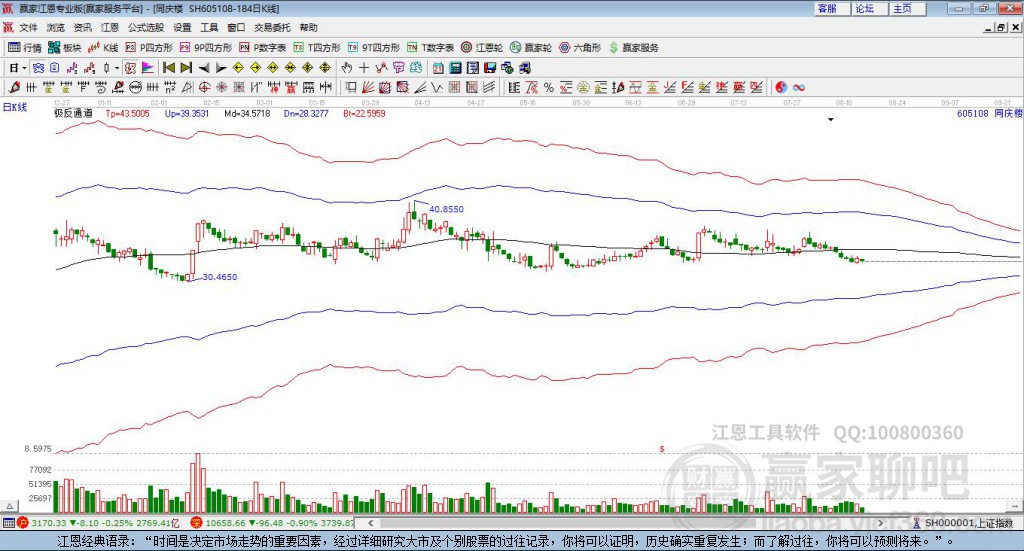Click the small black triangle marker above chart
The width and height of the screenshot is (1024, 551).
[831, 119]
